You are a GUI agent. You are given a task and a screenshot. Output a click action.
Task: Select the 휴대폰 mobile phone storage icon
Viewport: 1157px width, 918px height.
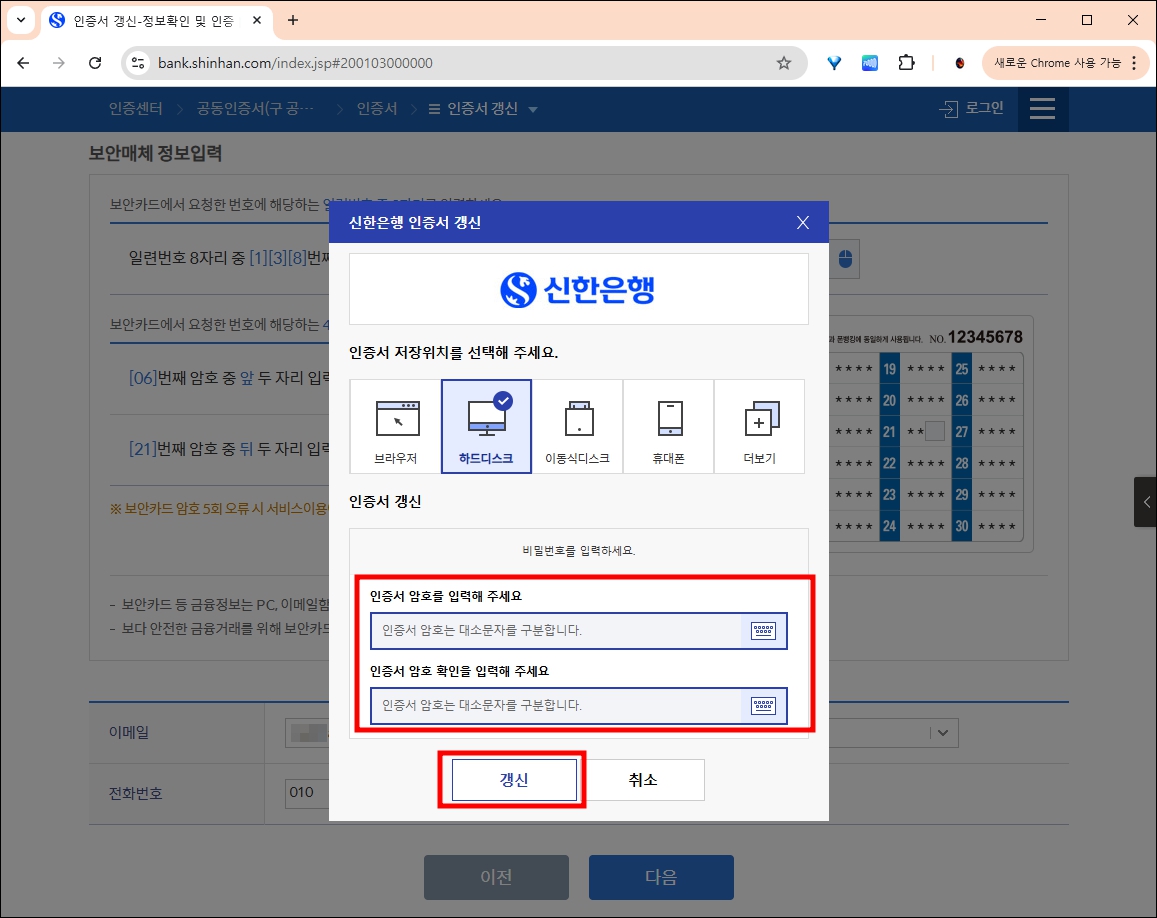click(668, 425)
